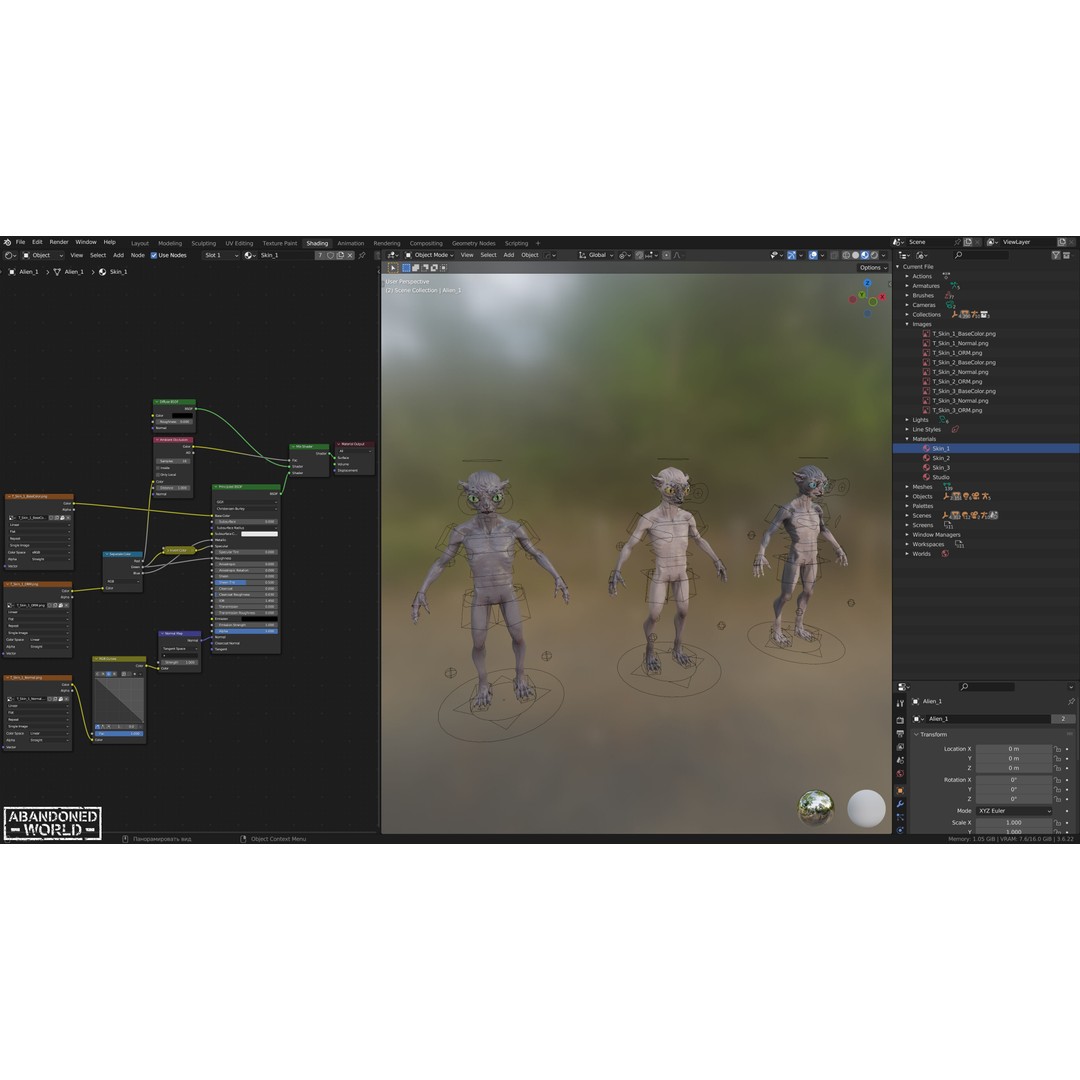1080x1080 pixels.
Task: Open the node editor shader type Object dropdown
Action: pos(43,256)
